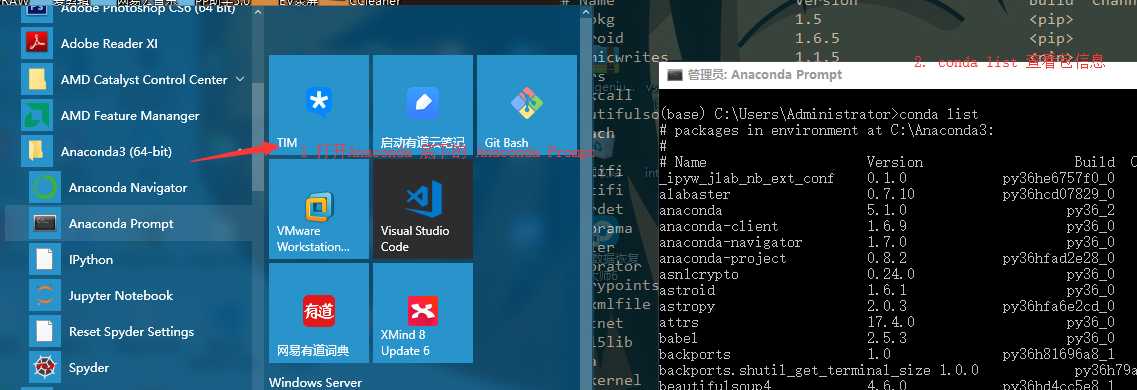Select AMD Feature Mananger entry
Screen dimensions: 1137x390
pyautogui.click(x=130, y=116)
